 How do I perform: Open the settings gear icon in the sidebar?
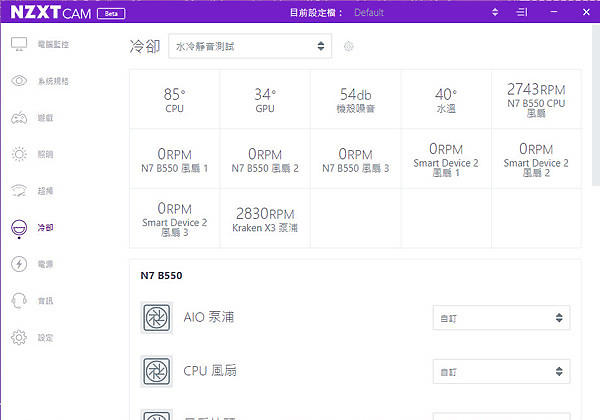(x=19, y=337)
